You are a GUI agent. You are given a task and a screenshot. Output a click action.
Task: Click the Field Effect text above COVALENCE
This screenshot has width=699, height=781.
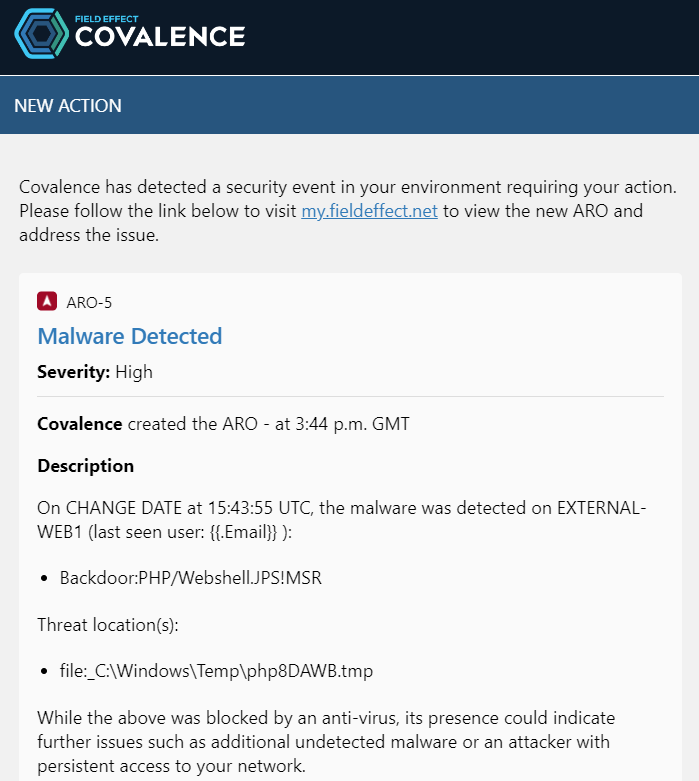tap(107, 19)
